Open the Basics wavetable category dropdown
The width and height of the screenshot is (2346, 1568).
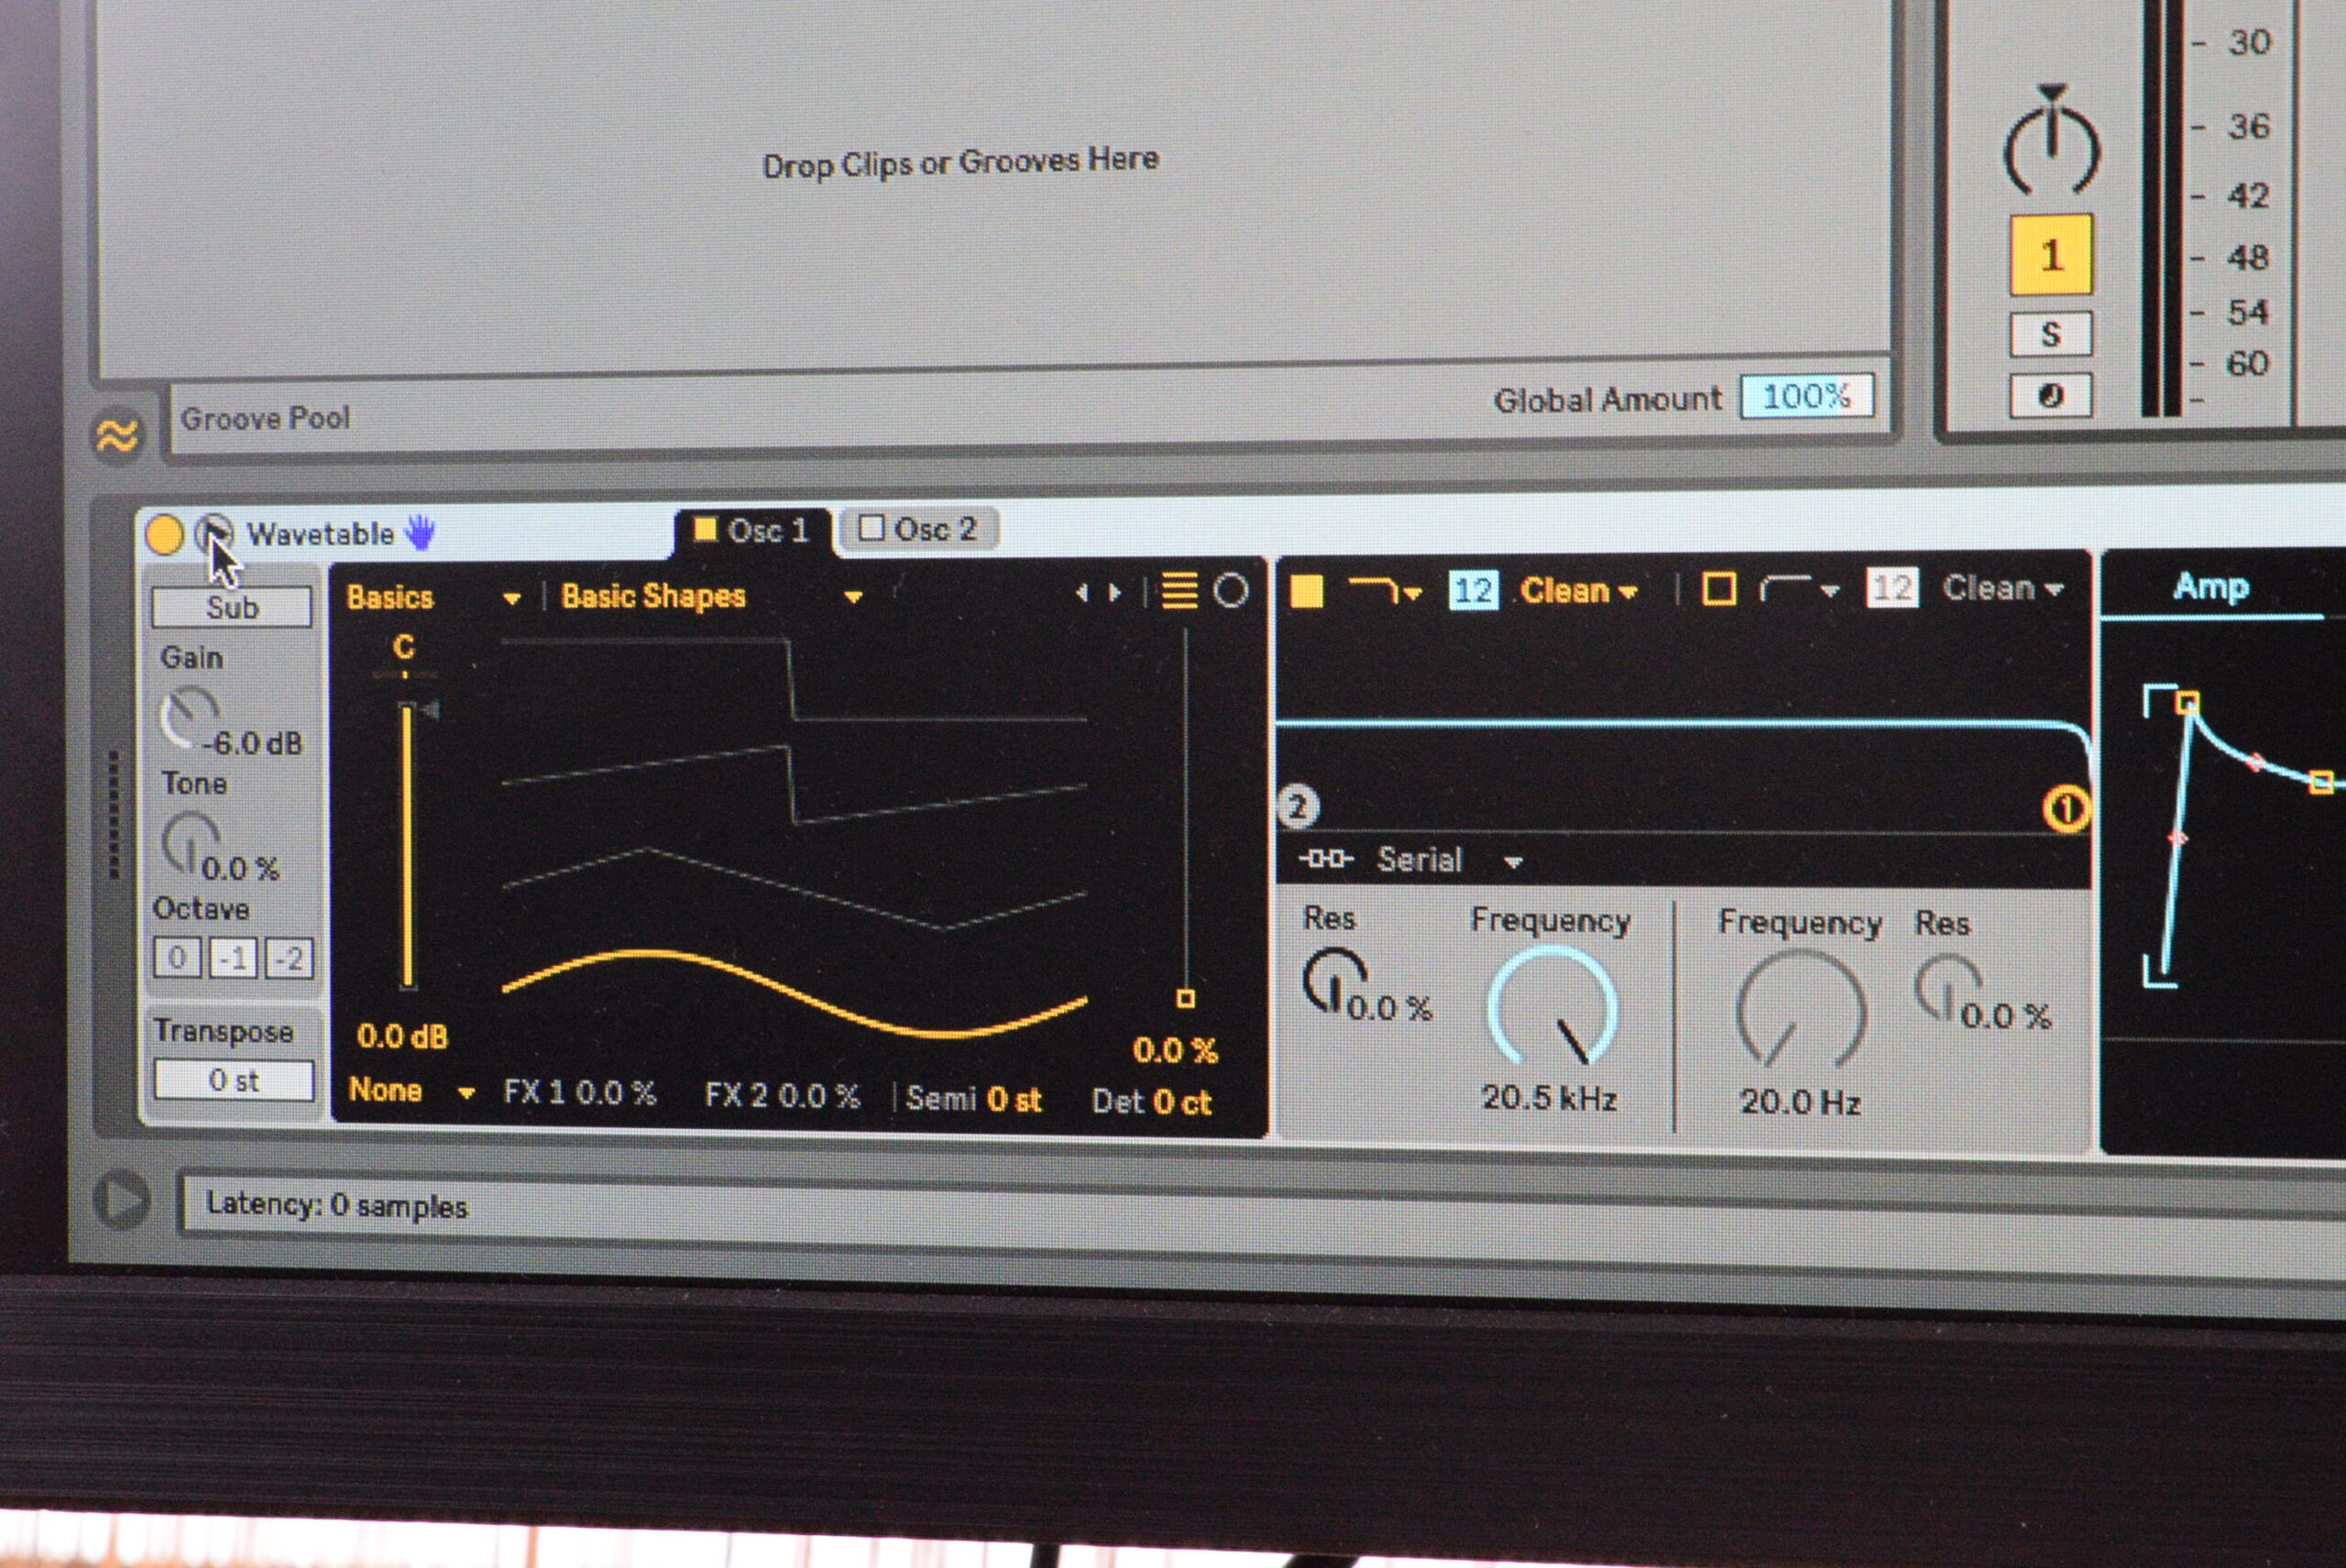[x=433, y=597]
